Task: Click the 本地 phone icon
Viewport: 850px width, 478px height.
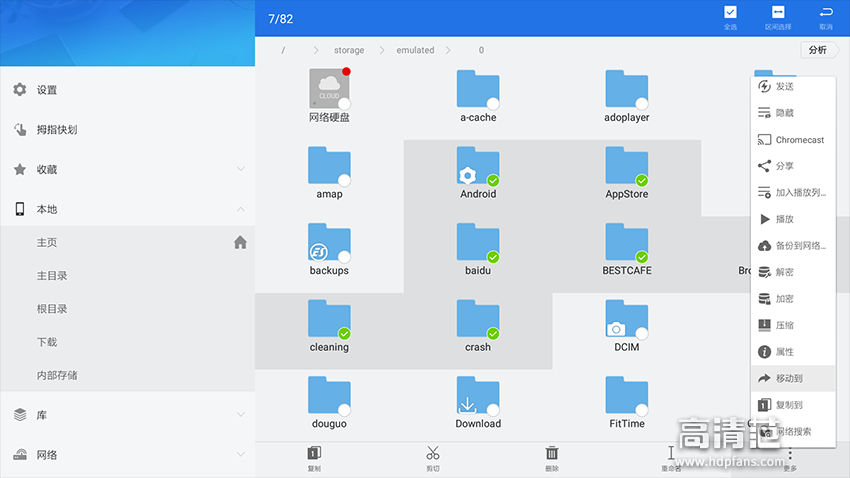Action: pos(20,209)
